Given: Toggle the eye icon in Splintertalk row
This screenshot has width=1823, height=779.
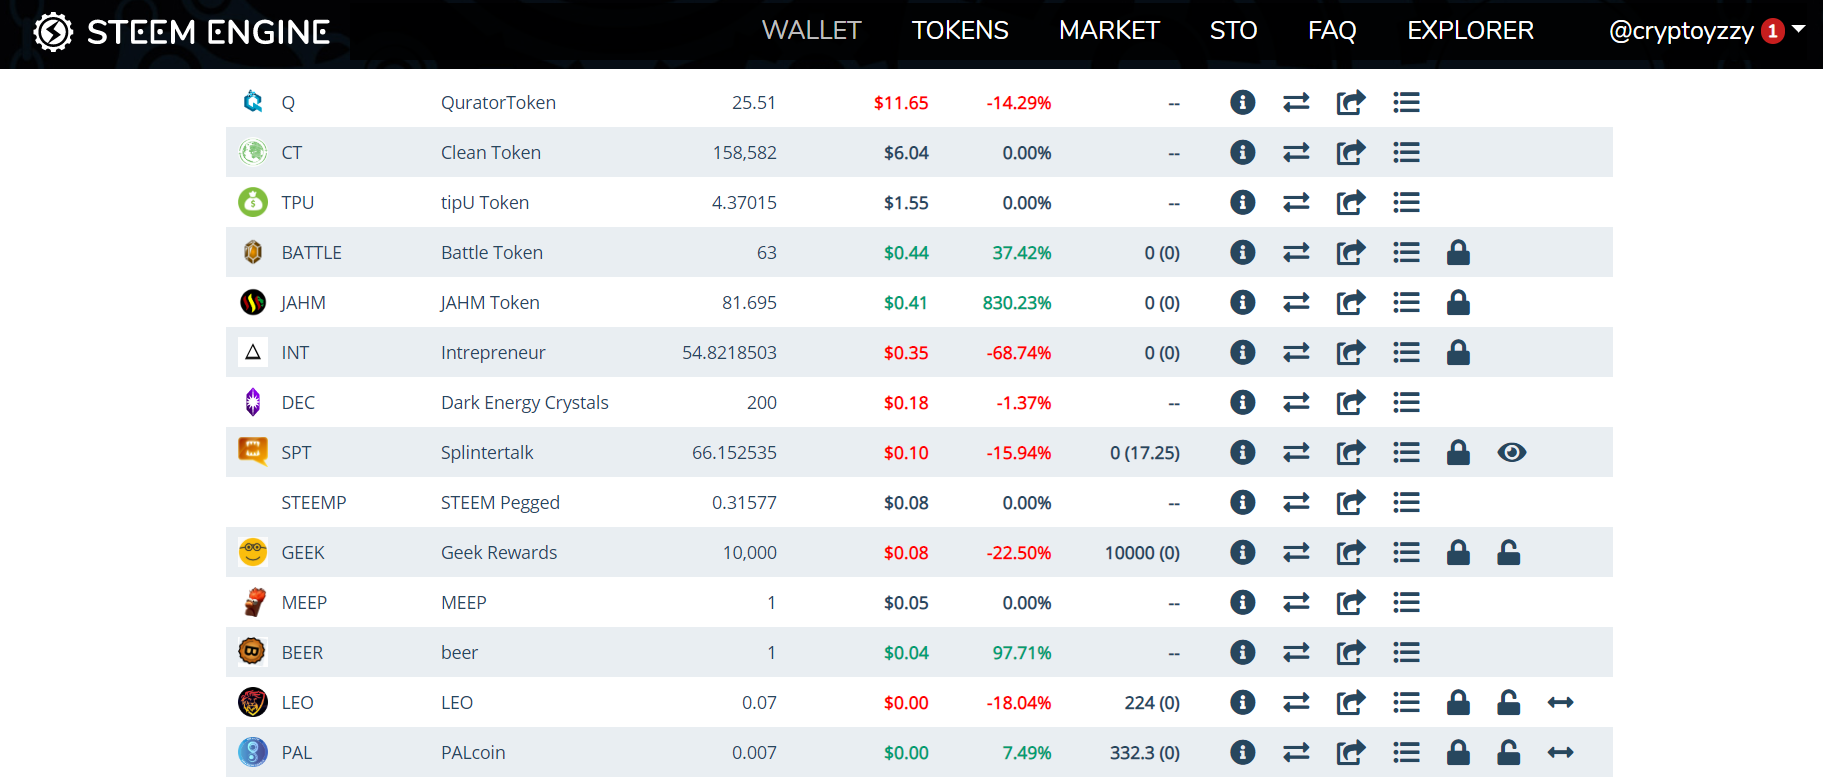Looking at the screenshot, I should click(1511, 452).
